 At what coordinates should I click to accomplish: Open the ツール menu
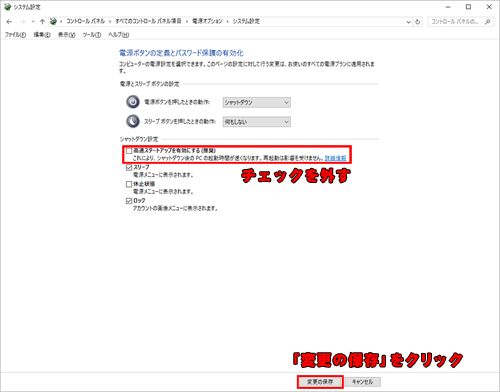click(92, 35)
